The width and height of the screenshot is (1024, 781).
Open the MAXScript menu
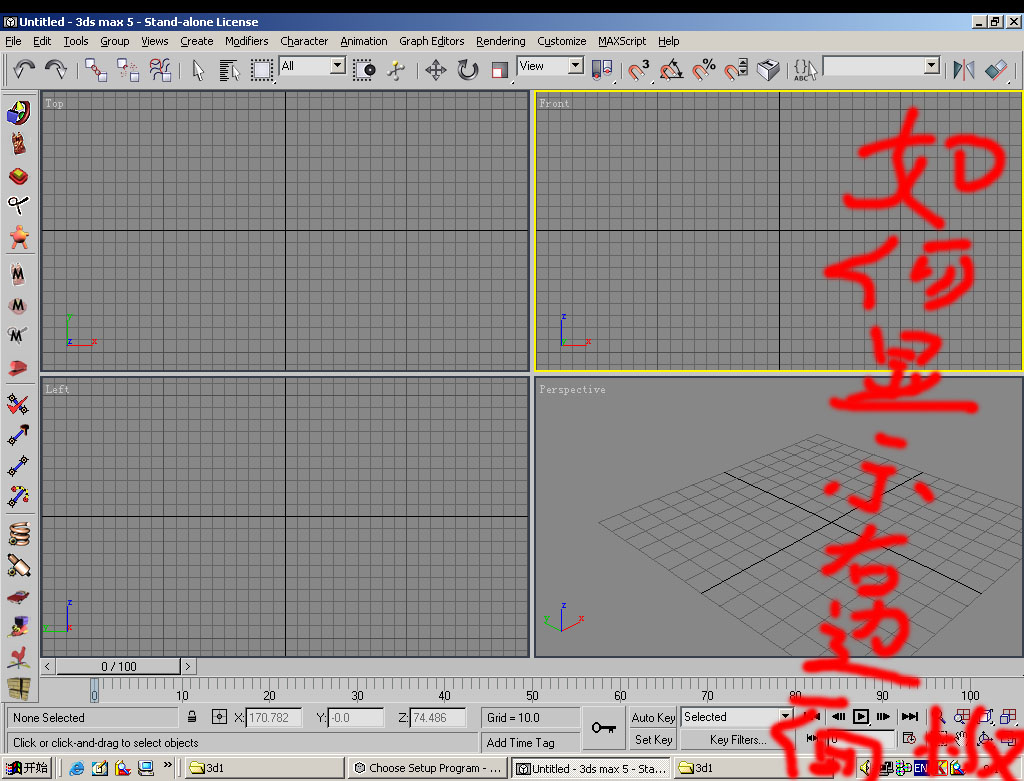point(622,41)
